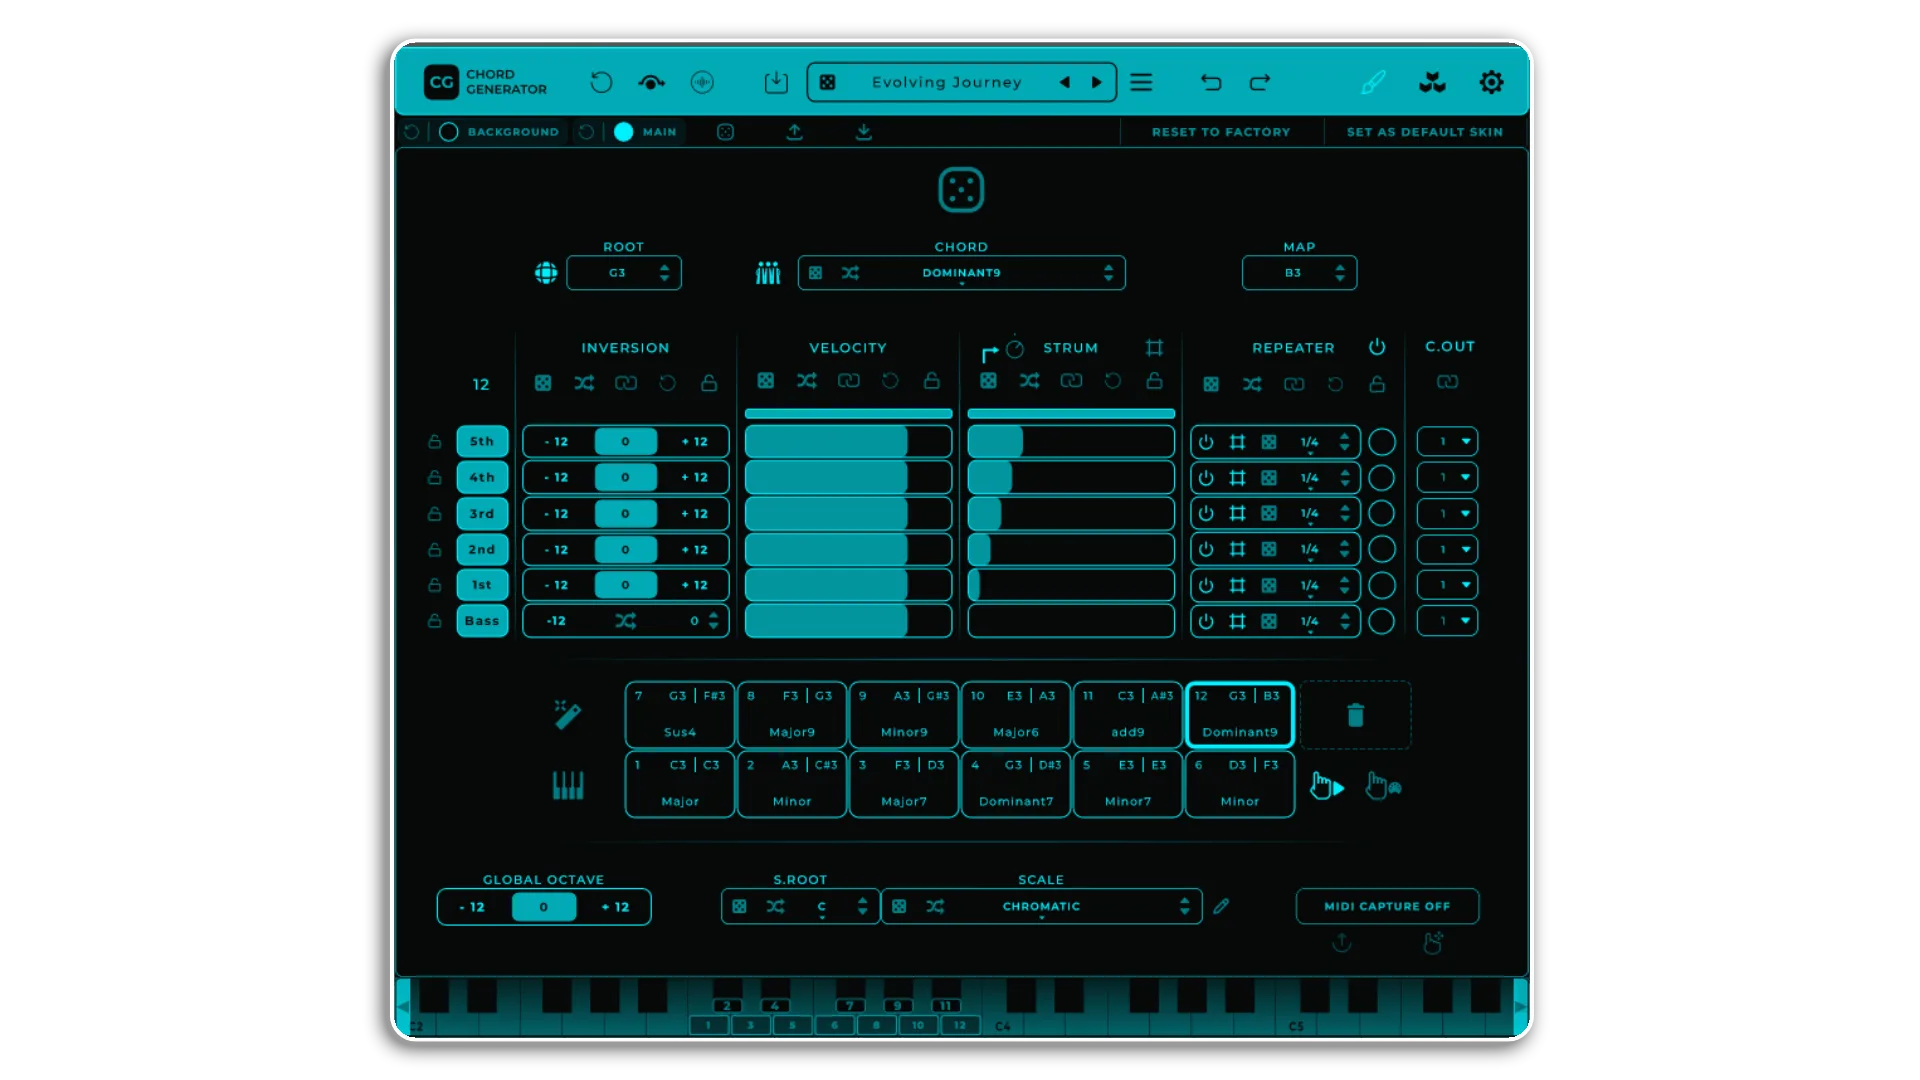The image size is (1920, 1080).
Task: Toggle the lock for the 5th row
Action: pos(434,441)
